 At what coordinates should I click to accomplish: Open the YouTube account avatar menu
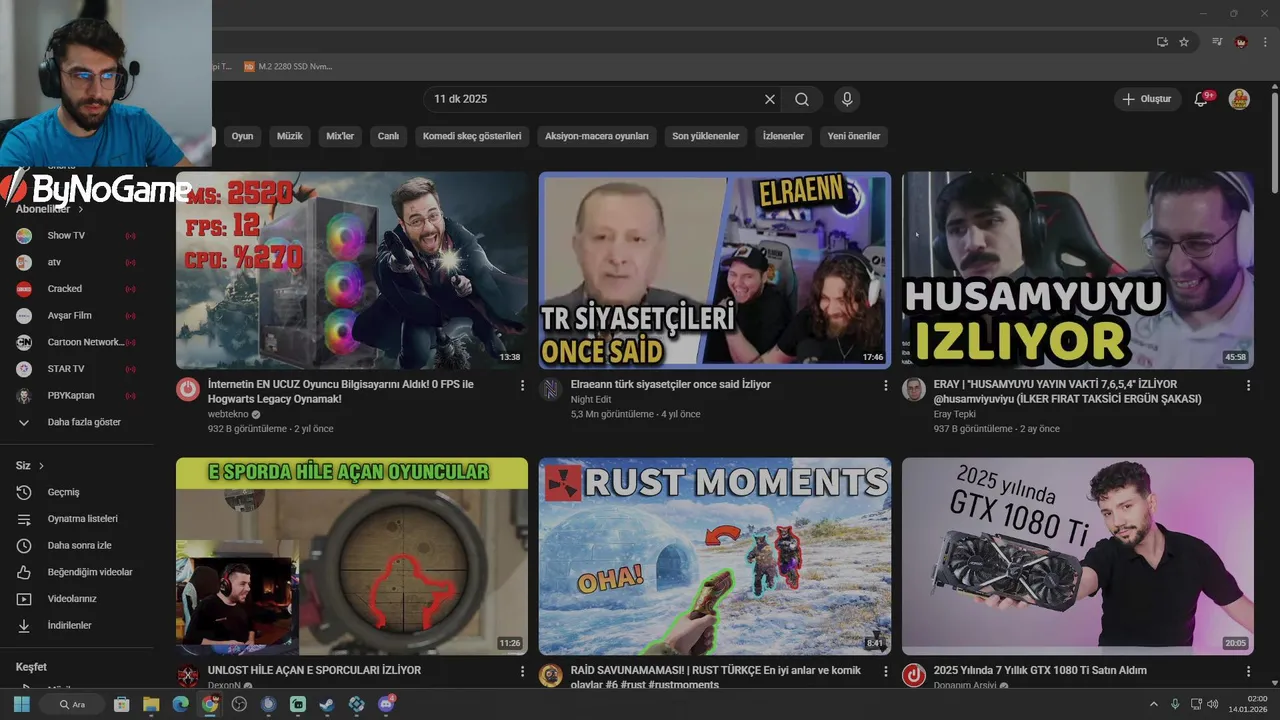pyautogui.click(x=1239, y=99)
